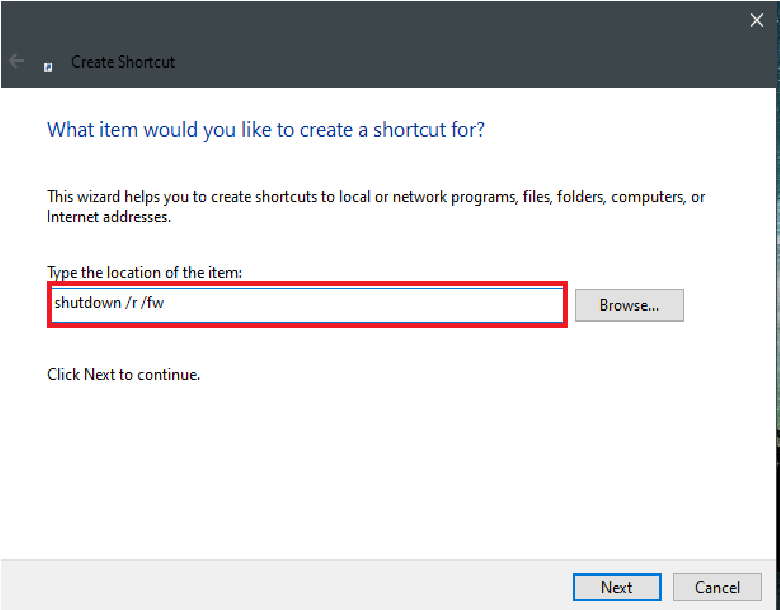Image resolution: width=780 pixels, height=610 pixels.
Task: Open the Browse... file picker button
Action: (629, 305)
